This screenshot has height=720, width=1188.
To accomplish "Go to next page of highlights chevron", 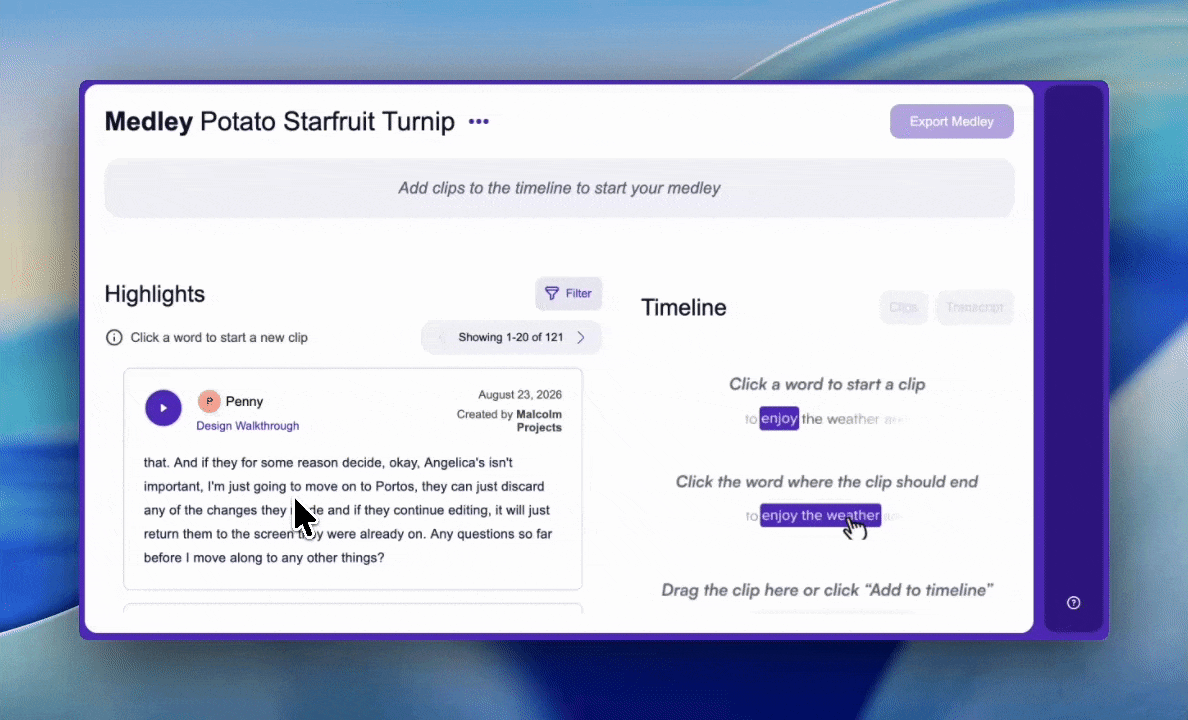I will [x=581, y=337].
